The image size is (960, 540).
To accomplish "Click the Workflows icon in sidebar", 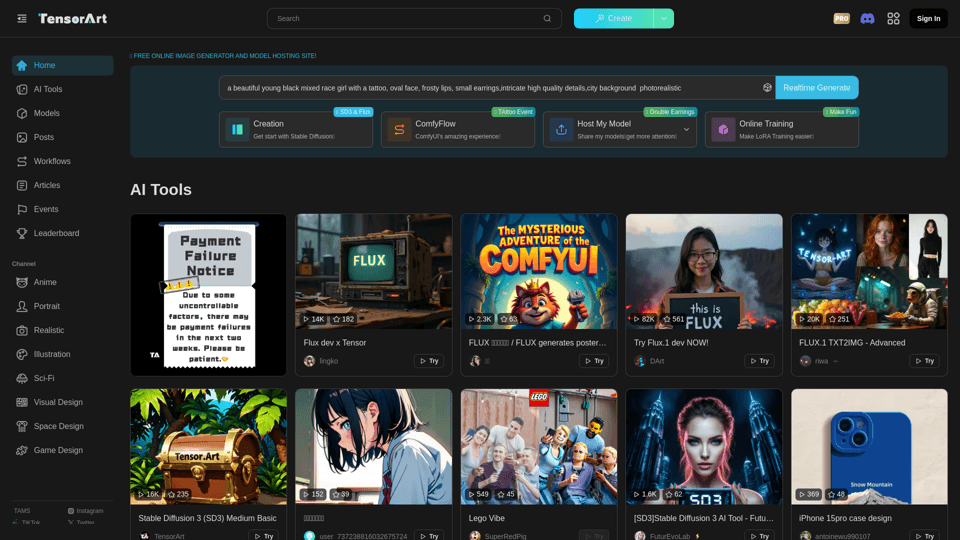I will tap(22, 161).
